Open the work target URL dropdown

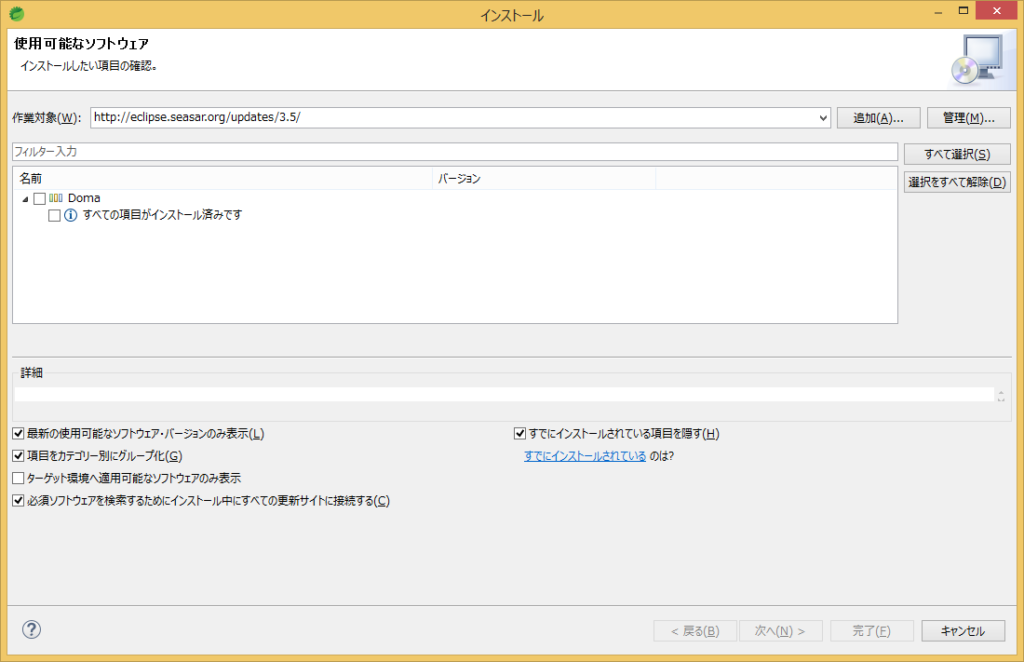pyautogui.click(x=822, y=117)
